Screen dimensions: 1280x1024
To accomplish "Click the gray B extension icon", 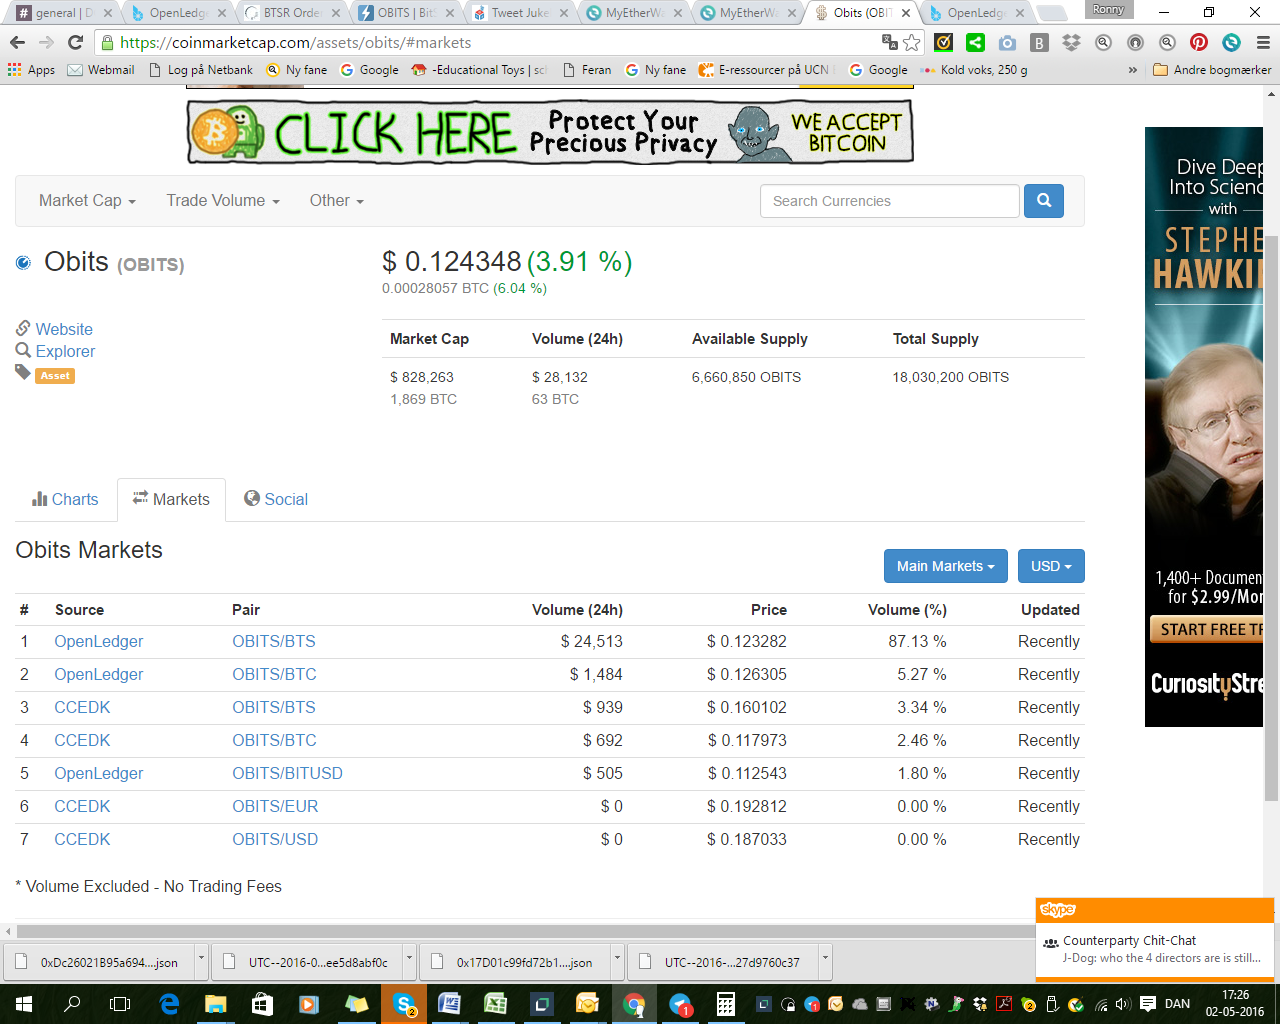I will (x=1039, y=43).
